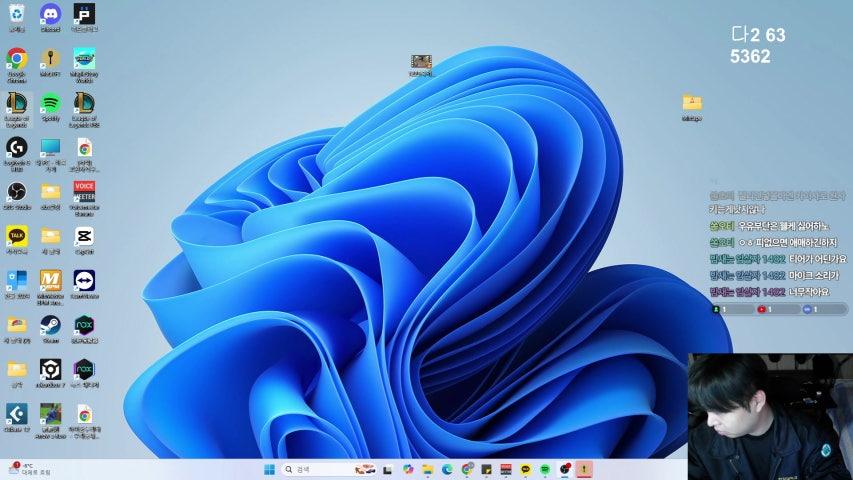Open File Explorer from the taskbar

427,469
